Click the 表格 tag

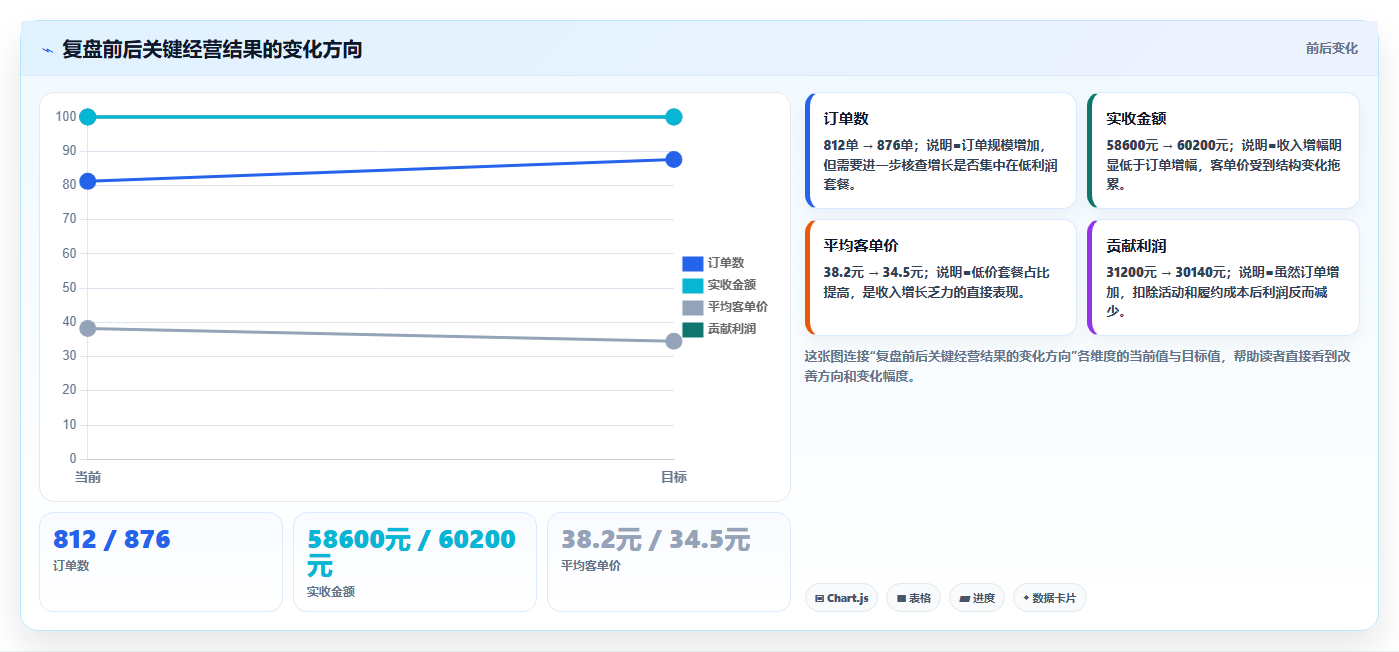pos(914,598)
